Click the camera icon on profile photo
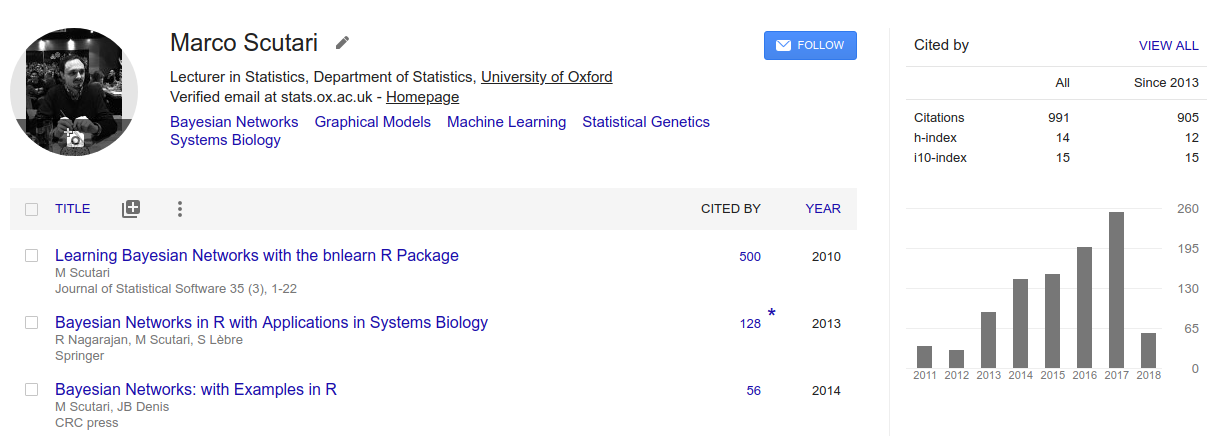 74,138
